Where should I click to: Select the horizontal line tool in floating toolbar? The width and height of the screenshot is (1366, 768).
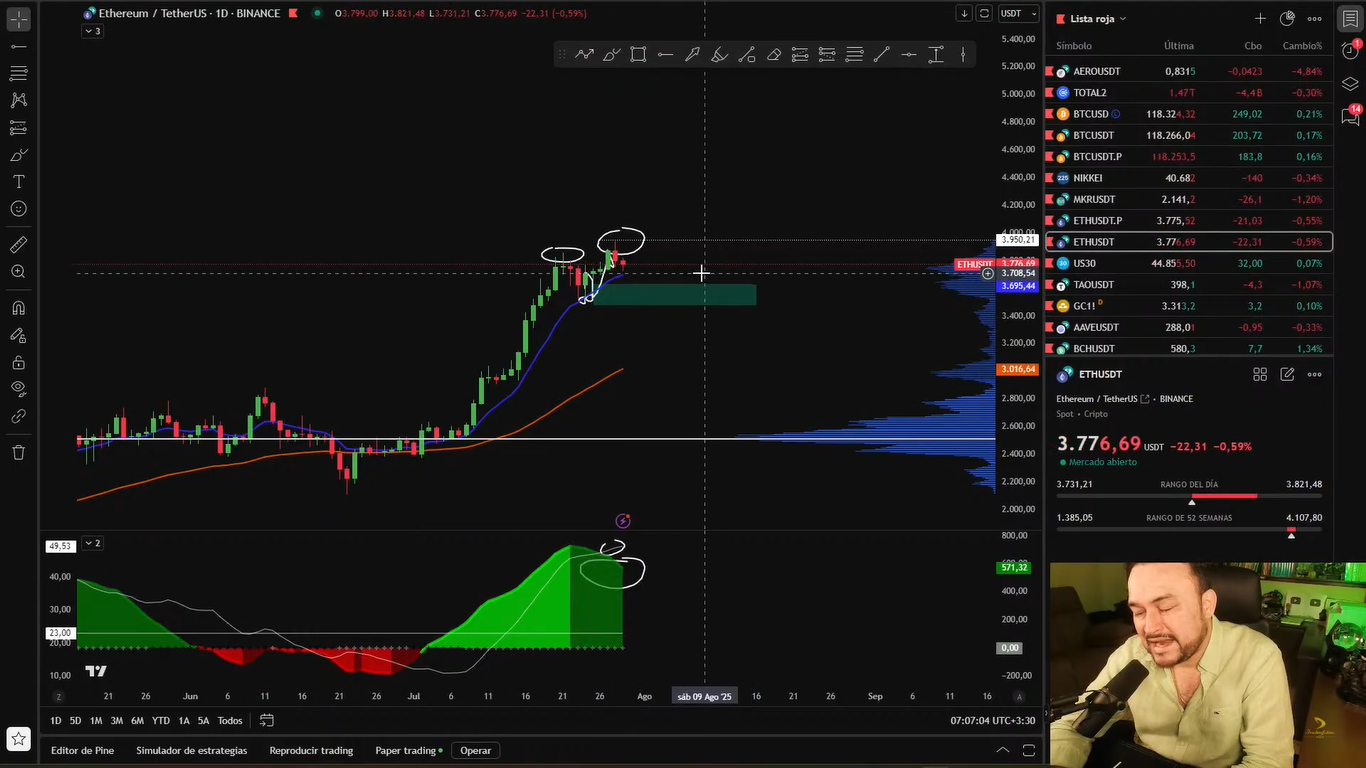908,55
